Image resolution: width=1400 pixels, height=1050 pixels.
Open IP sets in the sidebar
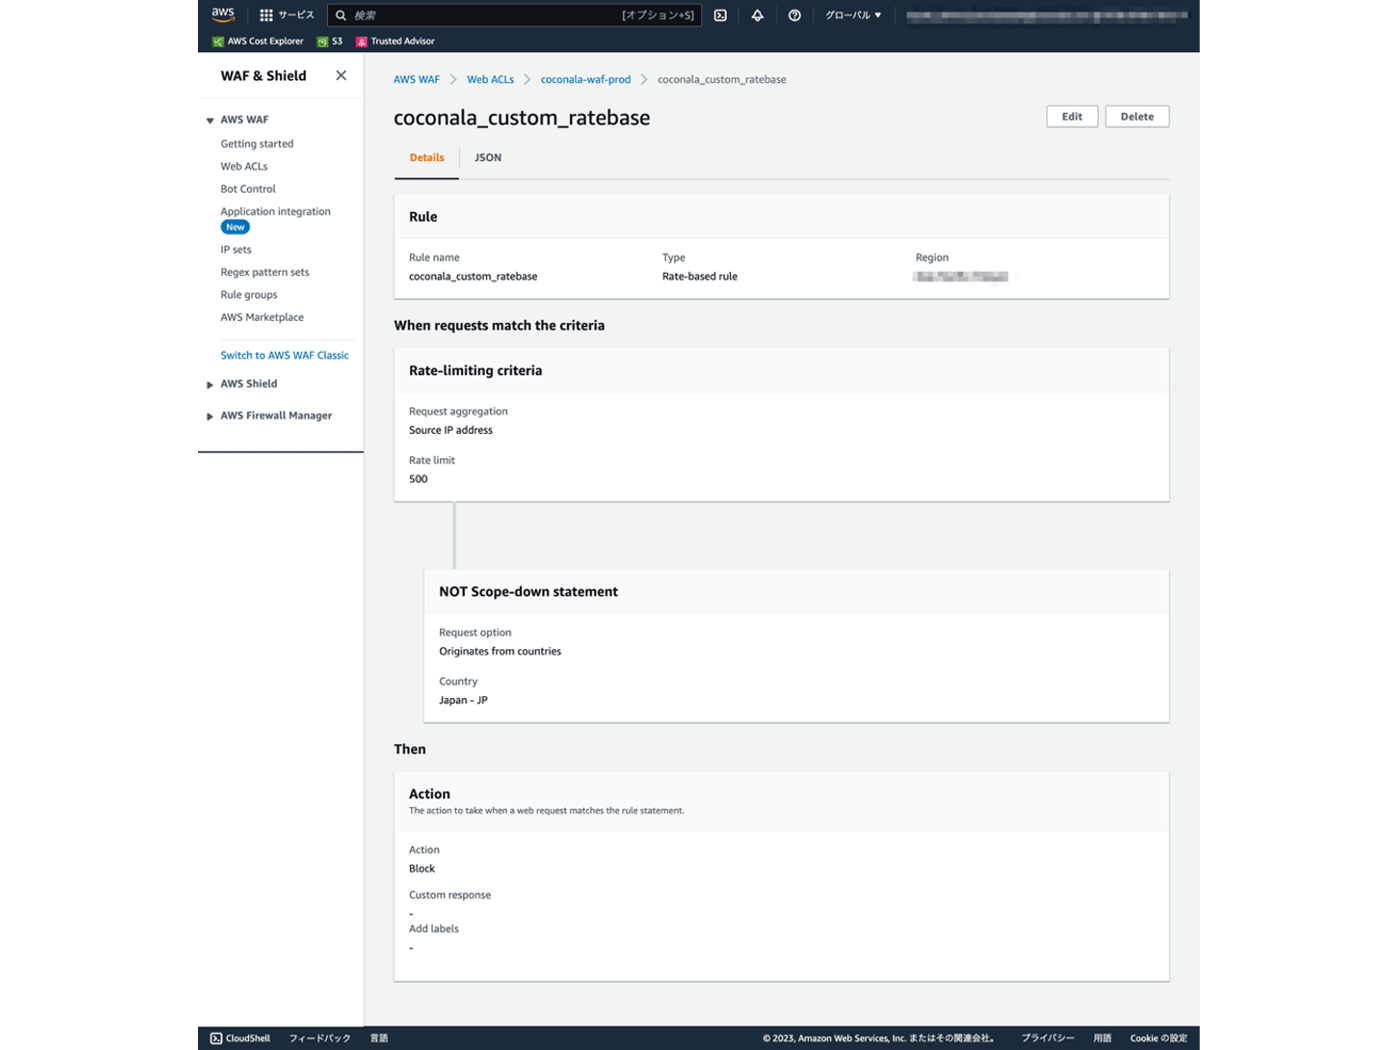tap(235, 249)
